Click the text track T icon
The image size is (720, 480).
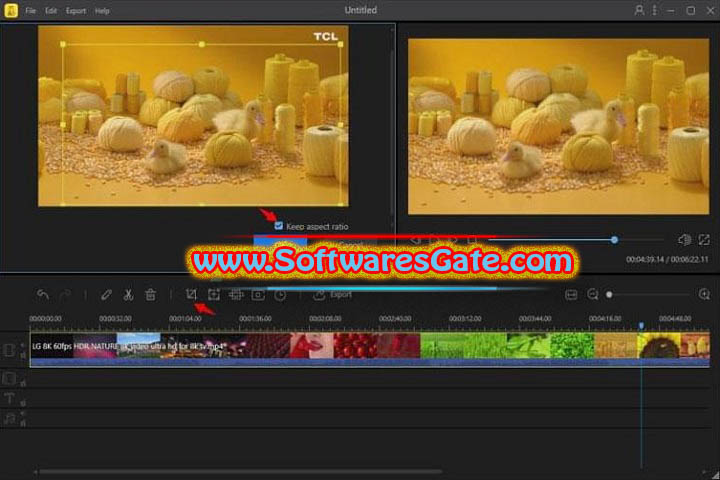coord(9,398)
